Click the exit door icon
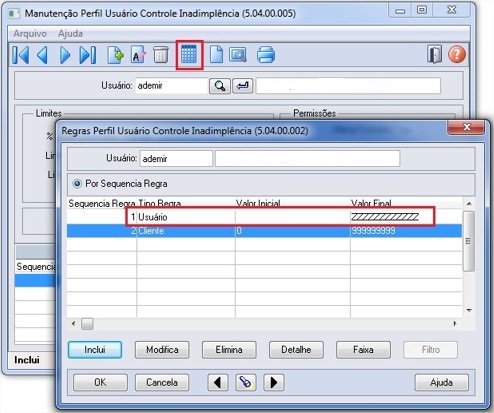This screenshot has height=413, width=494. (434, 54)
